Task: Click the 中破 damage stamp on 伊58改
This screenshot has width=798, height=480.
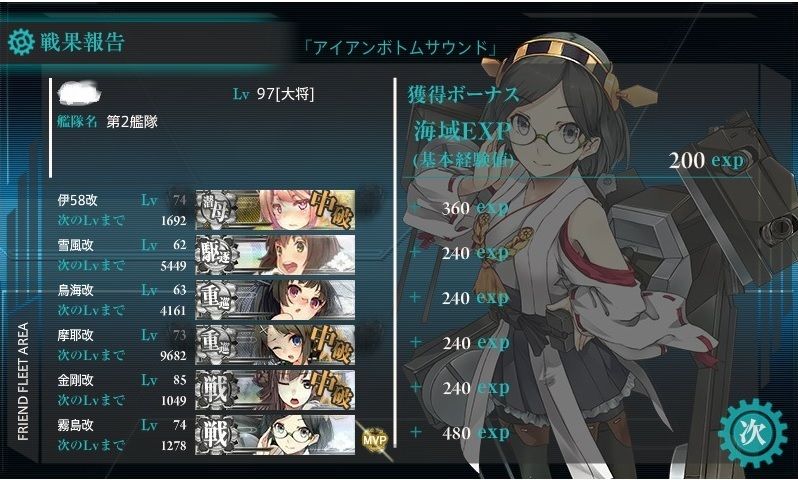Action: pyautogui.click(x=331, y=208)
